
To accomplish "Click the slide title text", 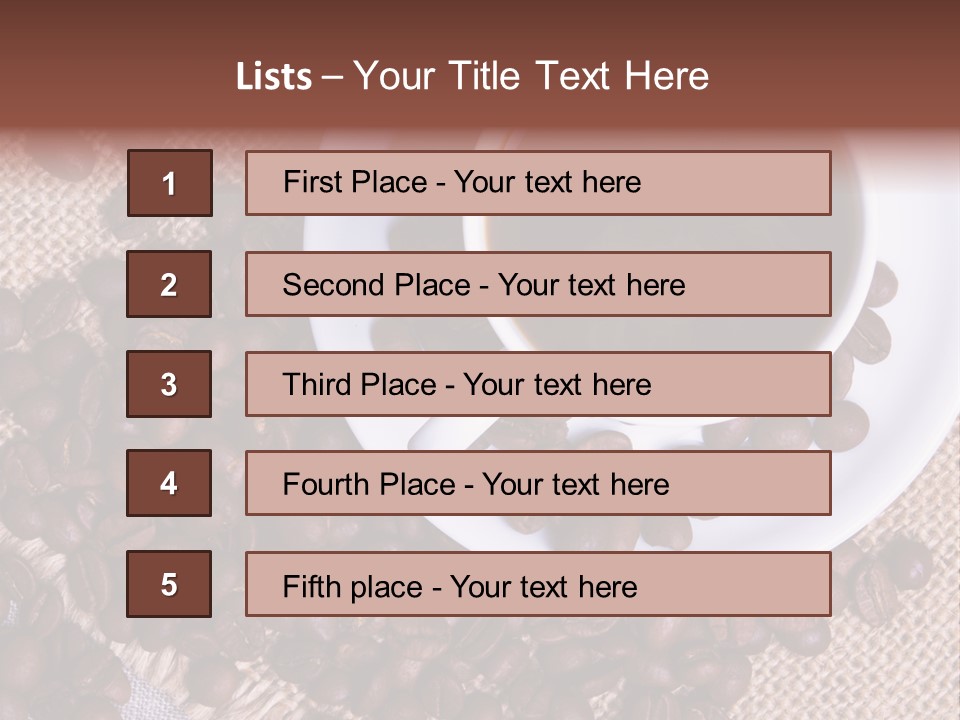I will pyautogui.click(x=472, y=76).
